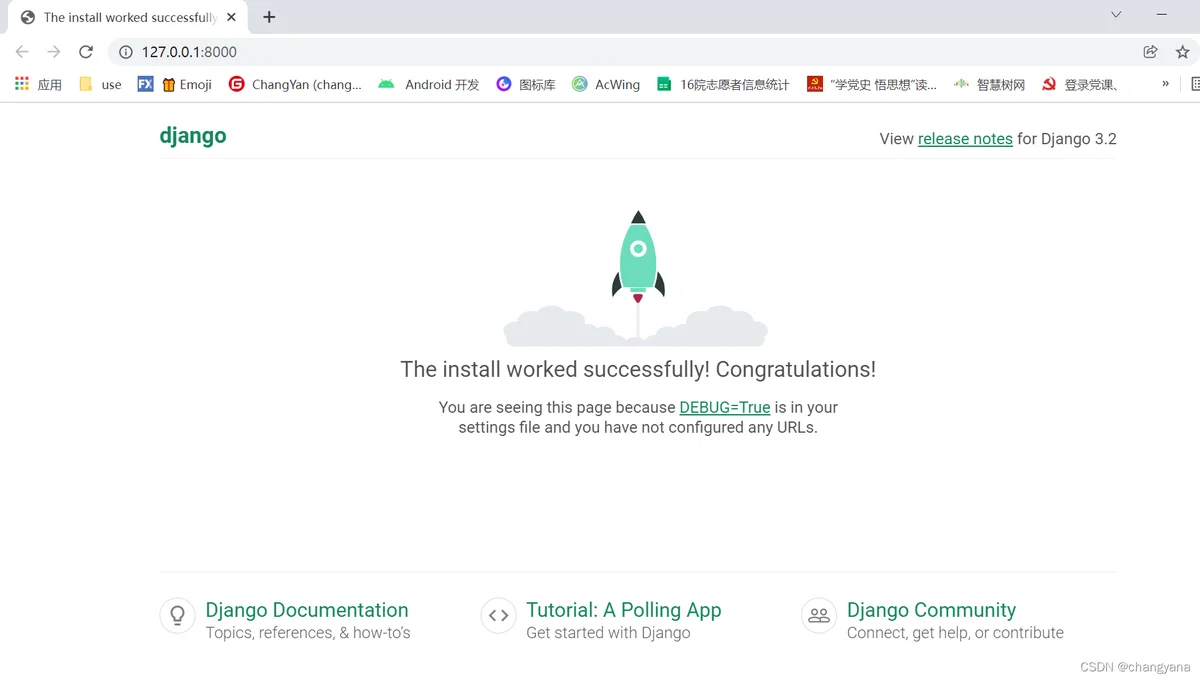The image size is (1200, 680).
Task: Click the Congratulations heading text
Action: point(638,369)
